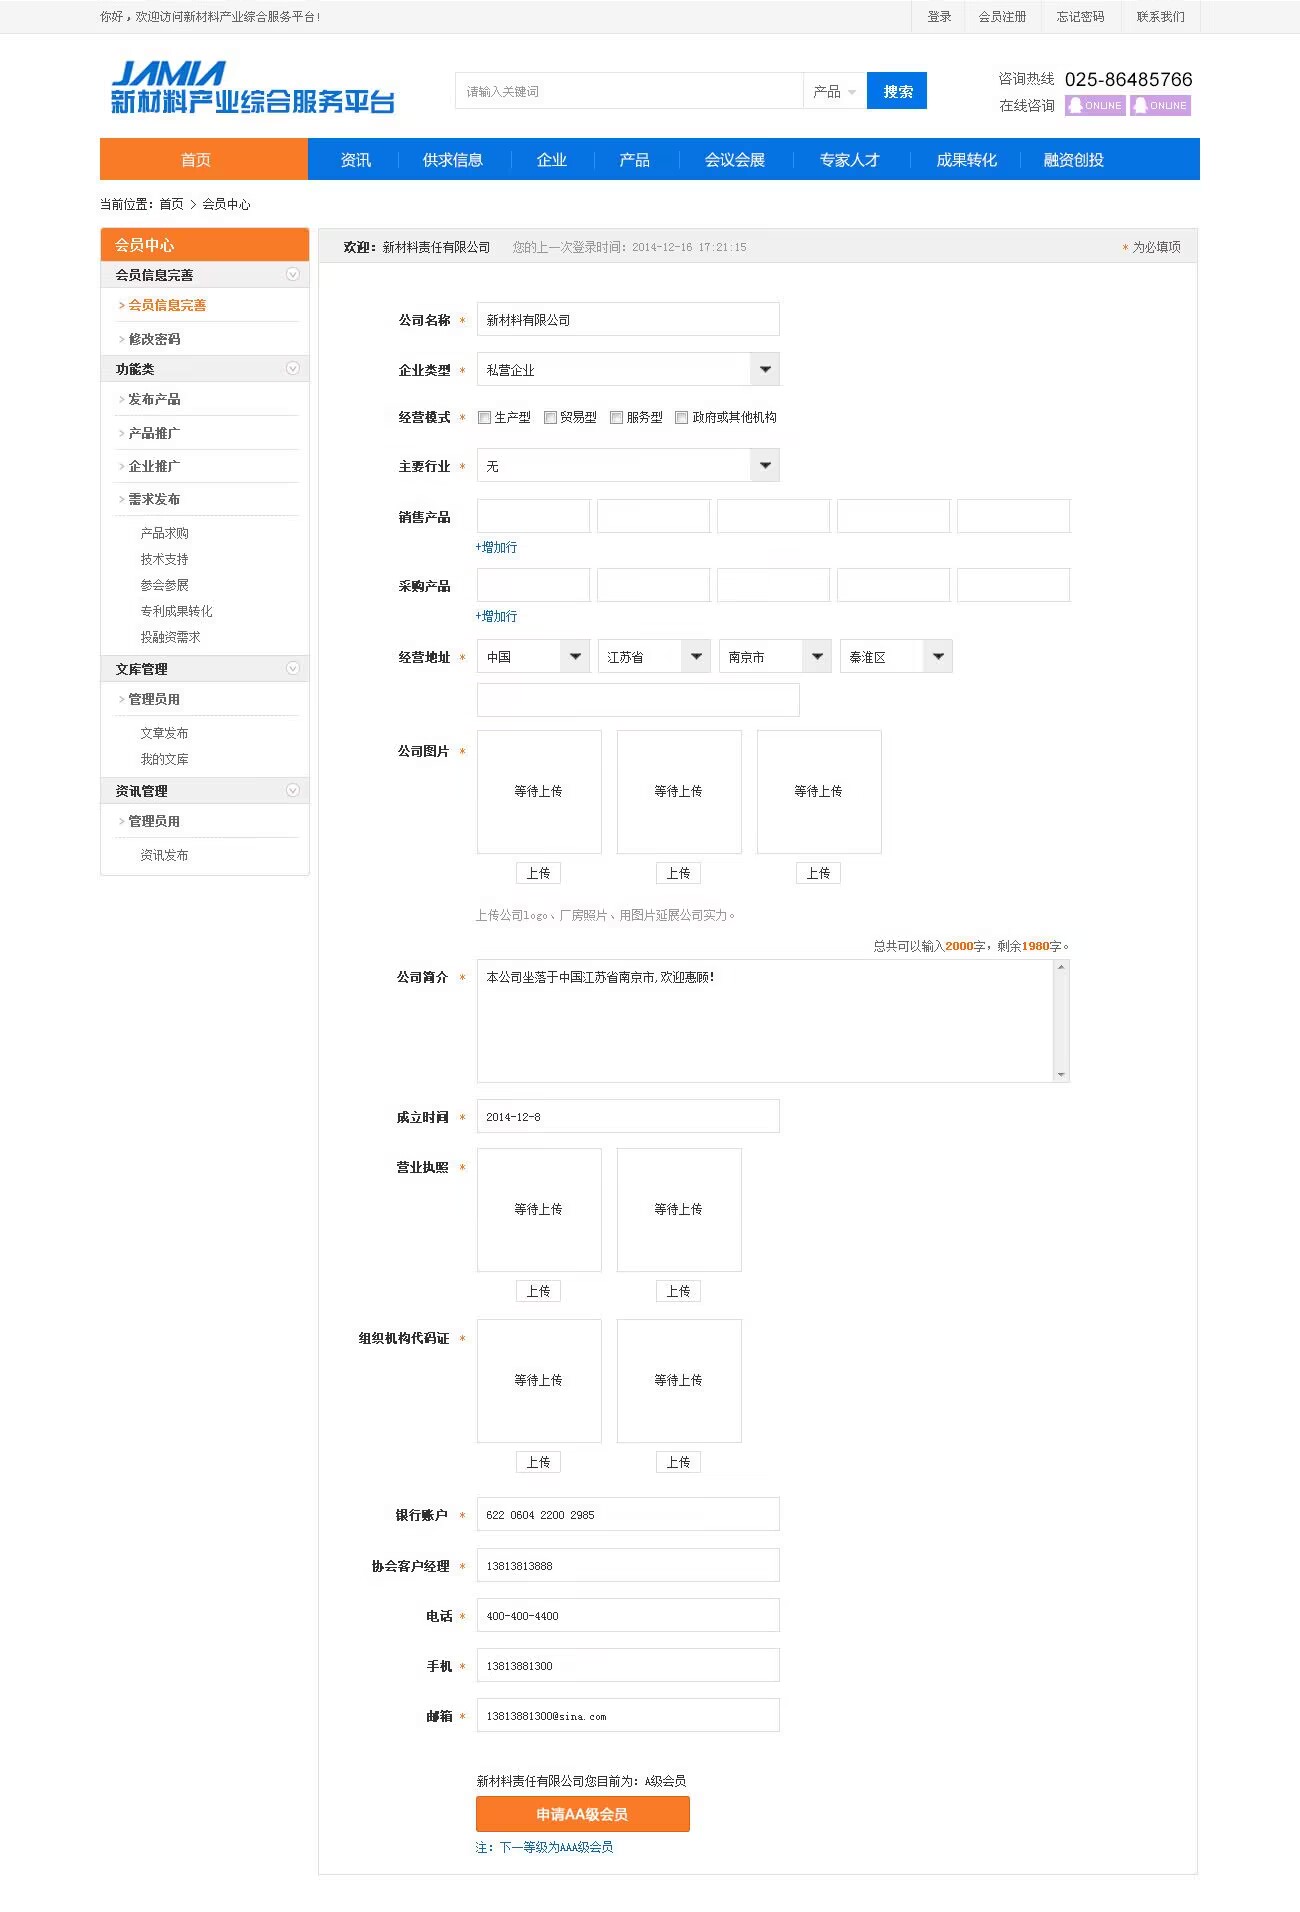1300x1912 pixels.
Task: Open the search category dropdown 产品
Action: pyautogui.click(x=834, y=91)
